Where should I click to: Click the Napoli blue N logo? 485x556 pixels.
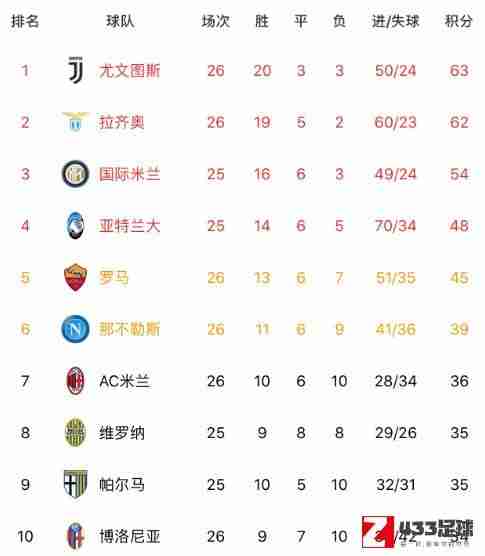pos(76,329)
